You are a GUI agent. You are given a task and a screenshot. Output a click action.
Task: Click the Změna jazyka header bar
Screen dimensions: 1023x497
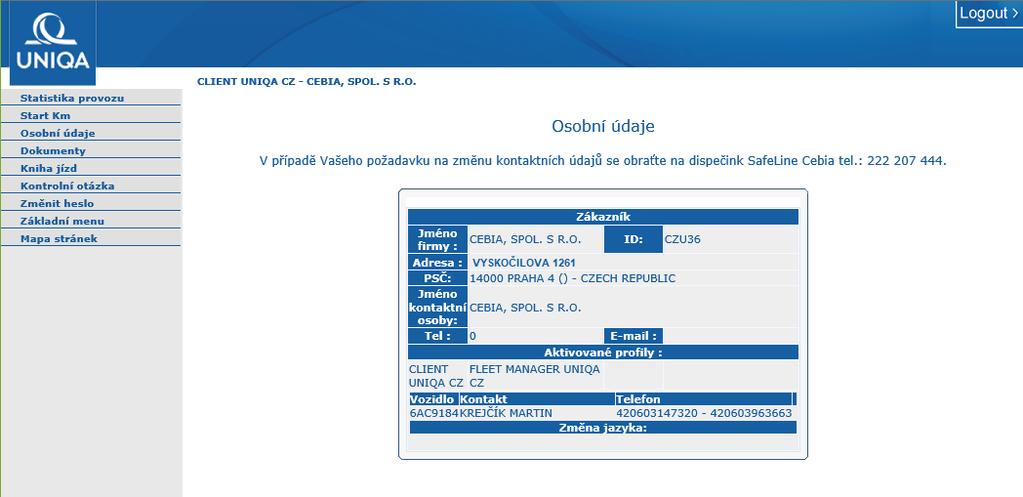tap(603, 428)
